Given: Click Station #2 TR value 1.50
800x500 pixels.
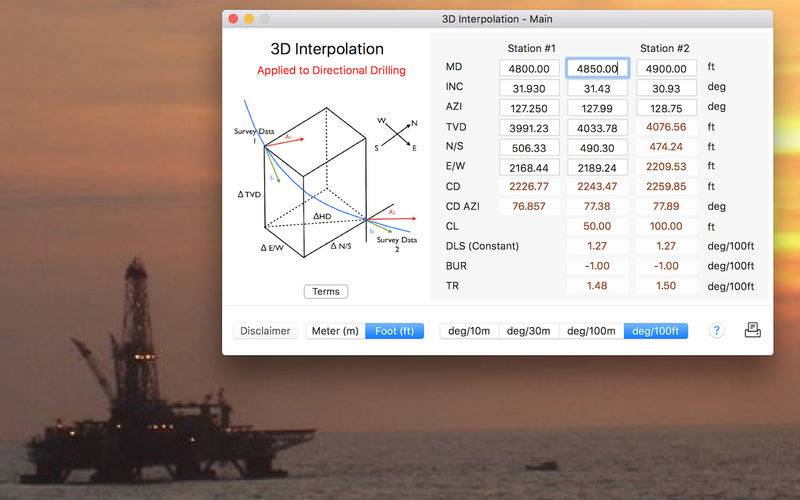Looking at the screenshot, I should [x=666, y=286].
